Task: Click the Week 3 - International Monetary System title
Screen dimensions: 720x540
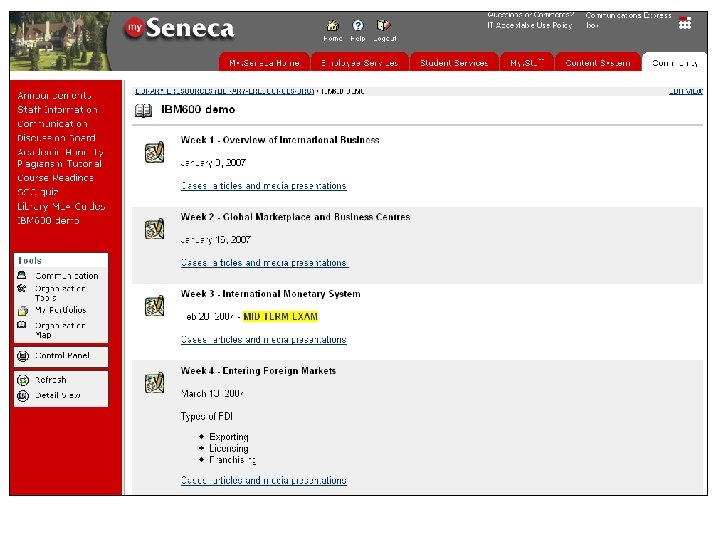Action: [270, 294]
